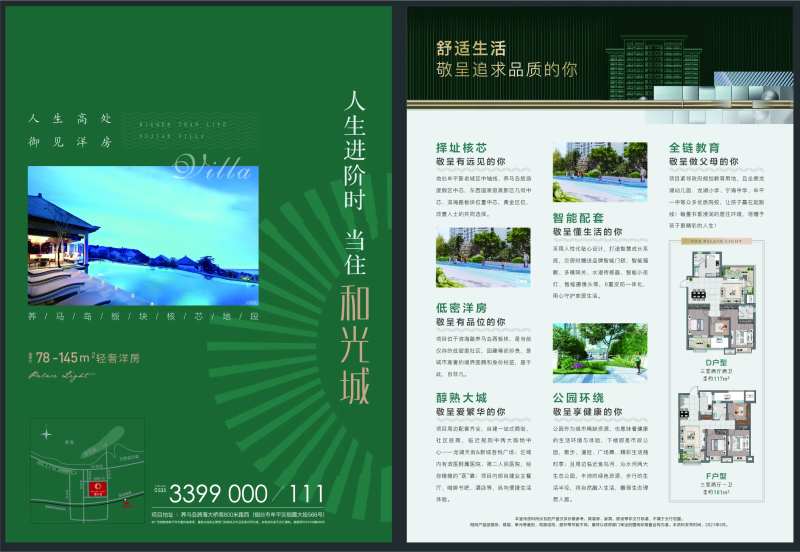Image resolution: width=800 pixels, height=552 pixels.
Task: Click the '敬呈做父母的你' subtitle
Action: 704,162
